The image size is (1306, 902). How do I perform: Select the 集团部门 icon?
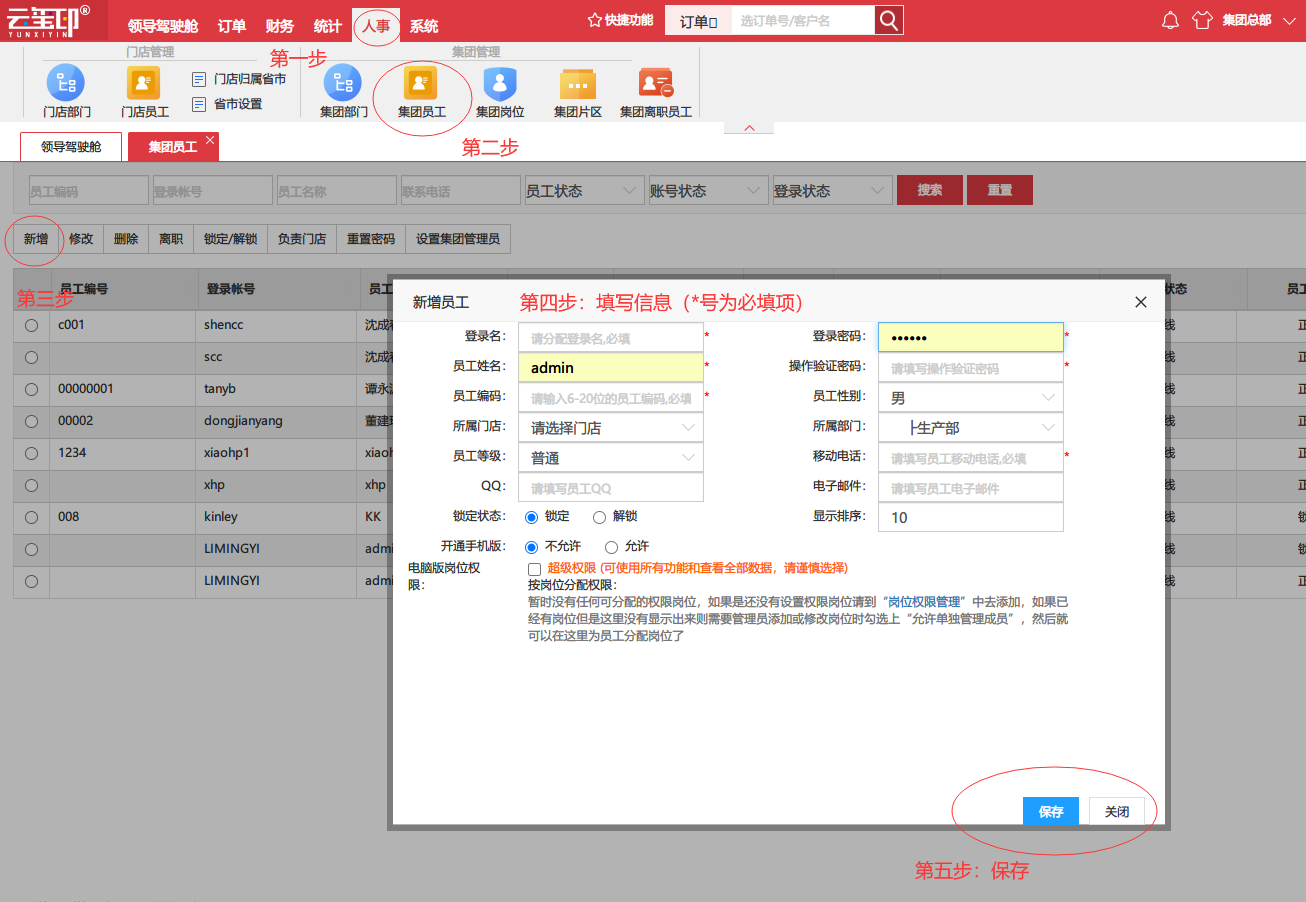[343, 82]
